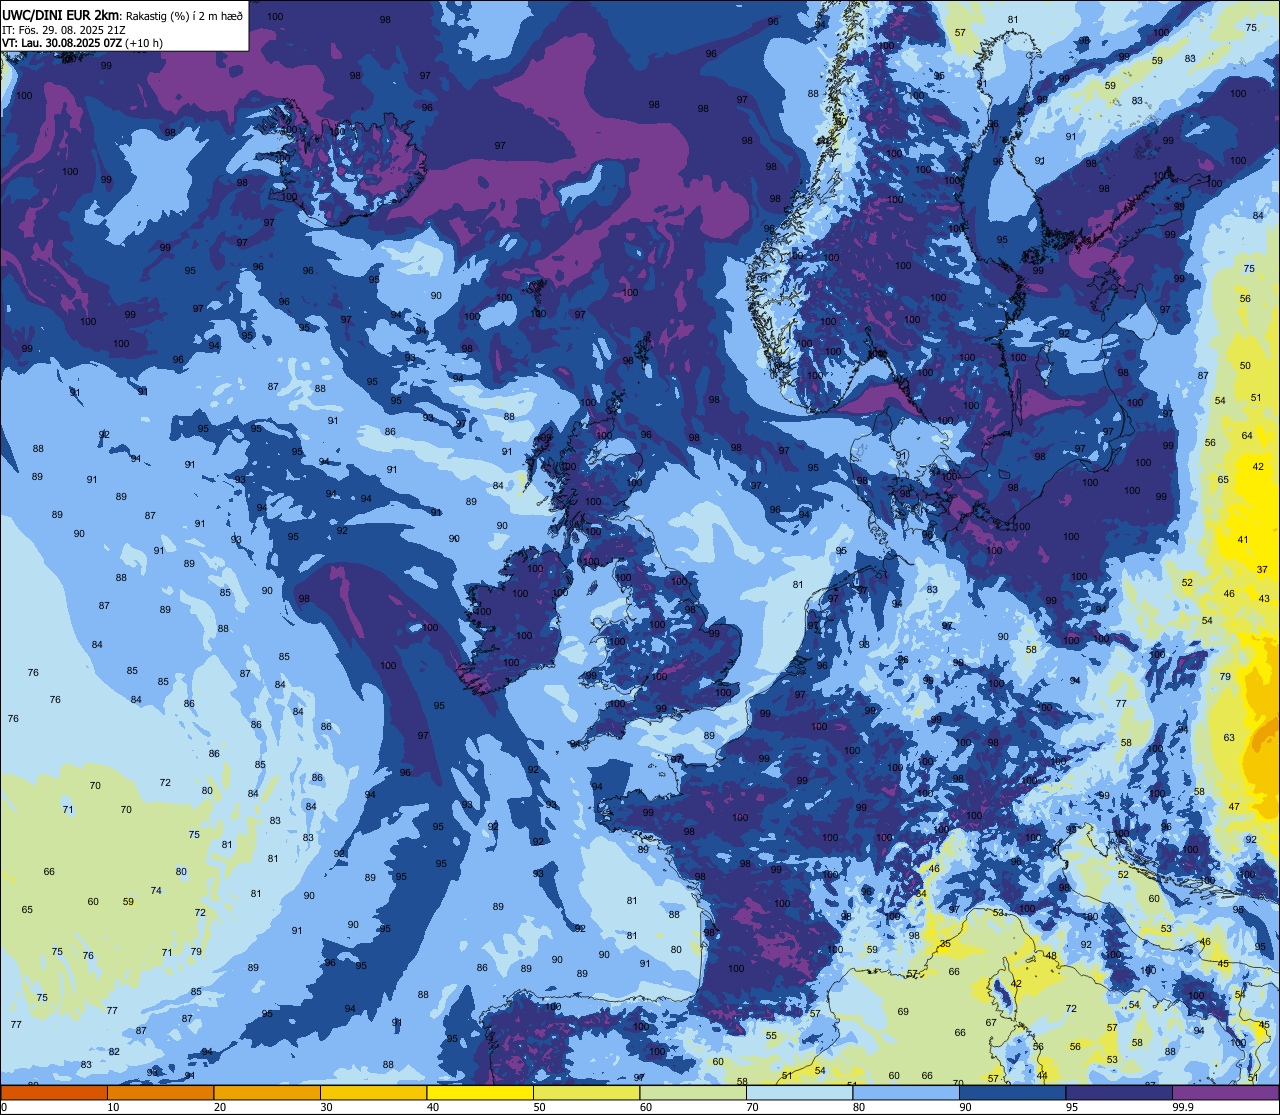This screenshot has width=1280, height=1115.
Task: Click the dark navy 95–99.9 legend swatch
Action: pyautogui.click(x=1119, y=1093)
